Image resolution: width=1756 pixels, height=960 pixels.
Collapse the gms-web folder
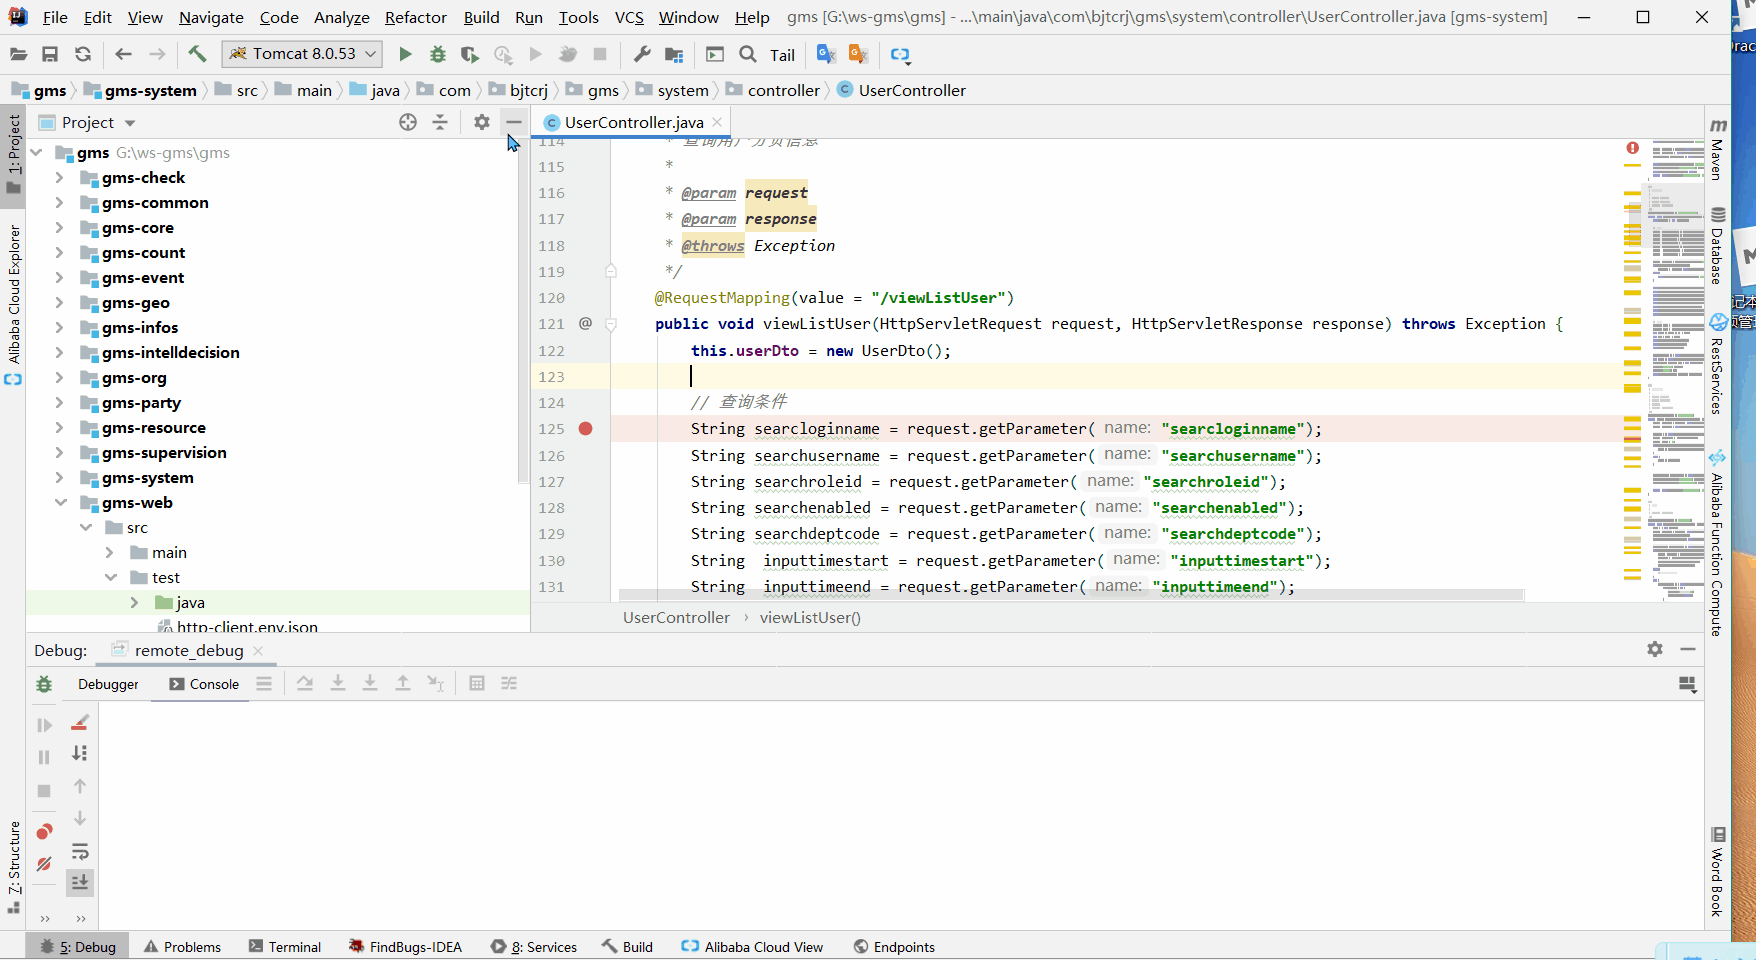[62, 502]
